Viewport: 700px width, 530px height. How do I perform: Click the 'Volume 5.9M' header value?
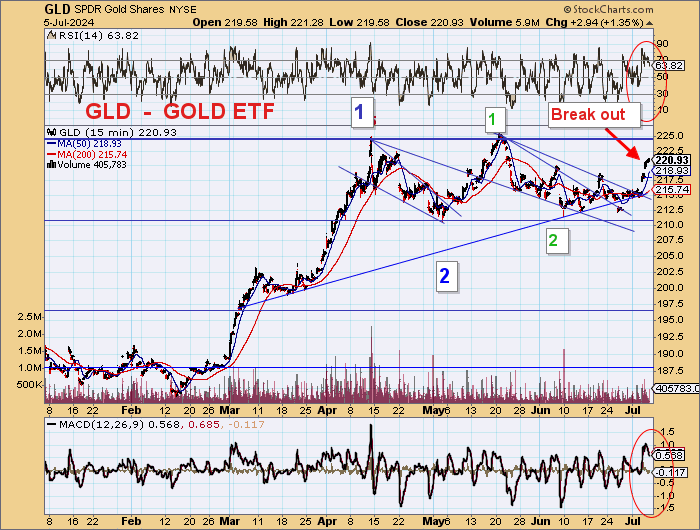(504, 22)
